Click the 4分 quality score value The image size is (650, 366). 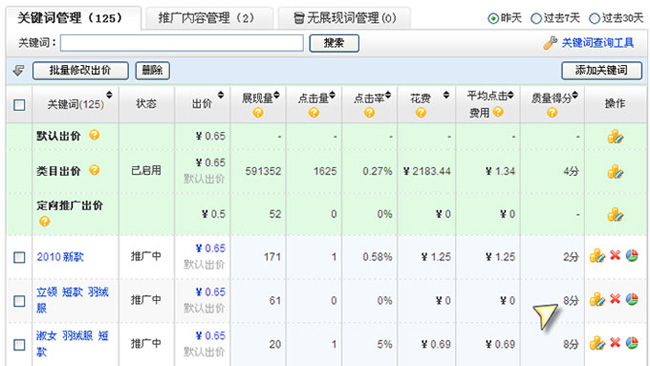point(570,171)
